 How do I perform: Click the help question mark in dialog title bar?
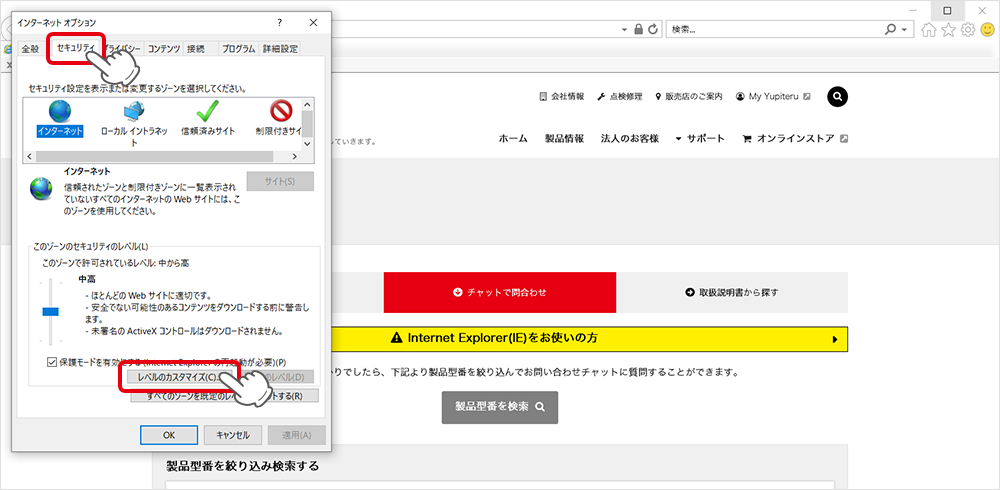point(279,22)
